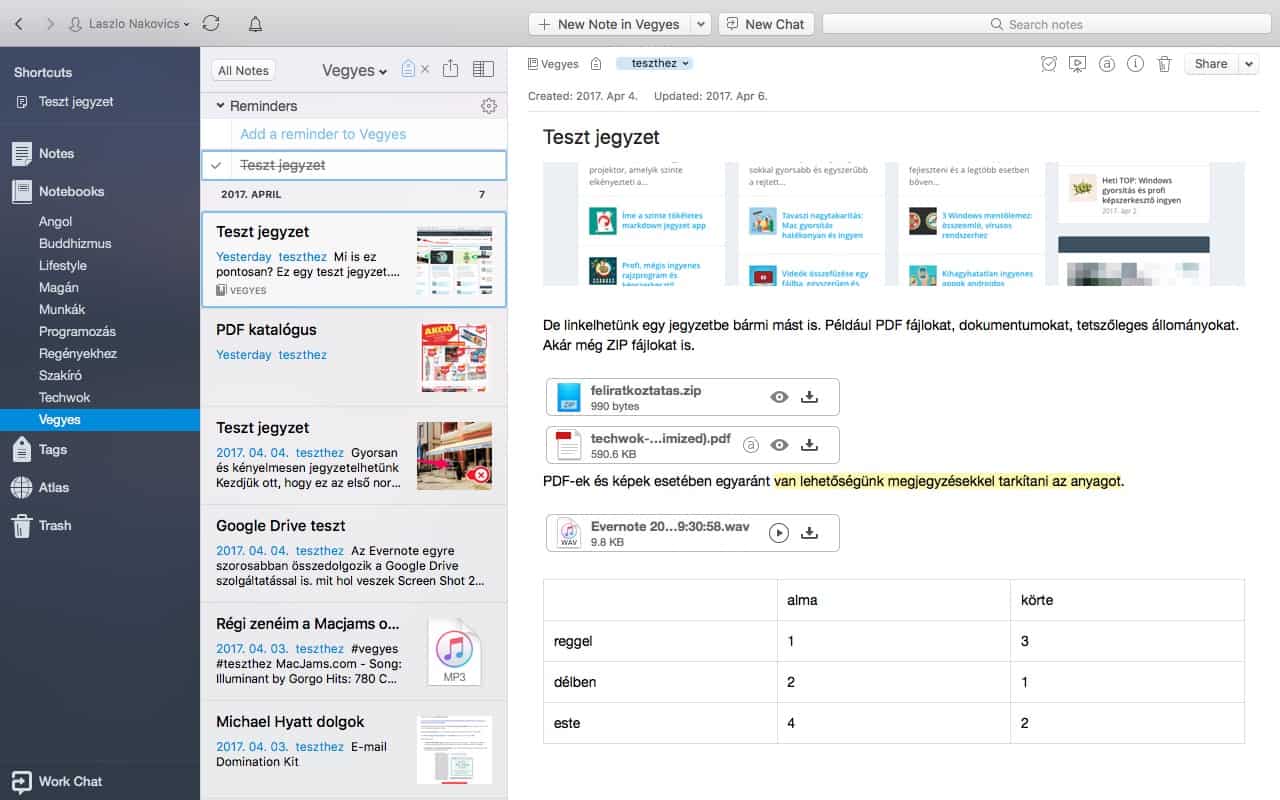Select the Vegyes notebook in sidebar
The height and width of the screenshot is (800, 1280).
point(100,420)
